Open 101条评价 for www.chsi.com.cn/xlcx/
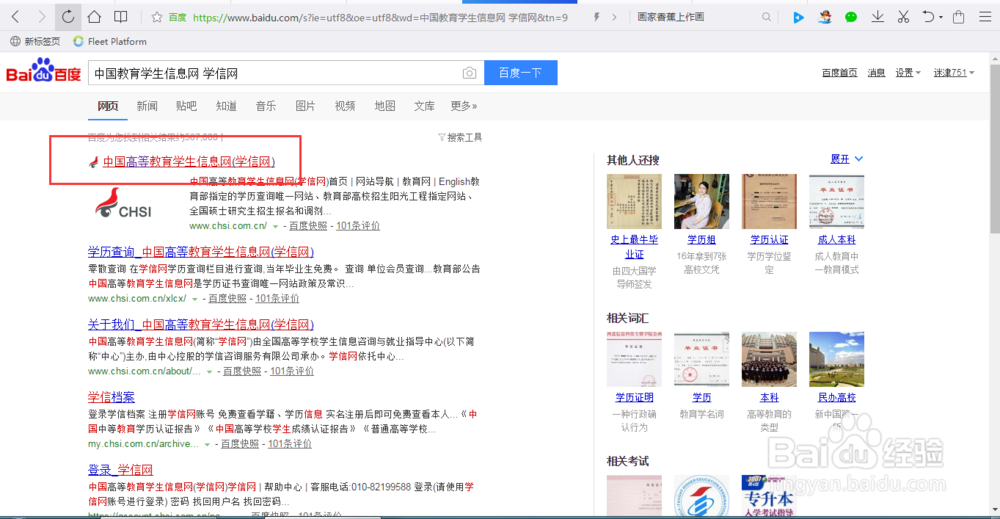The width and height of the screenshot is (1000, 519). pos(277,298)
